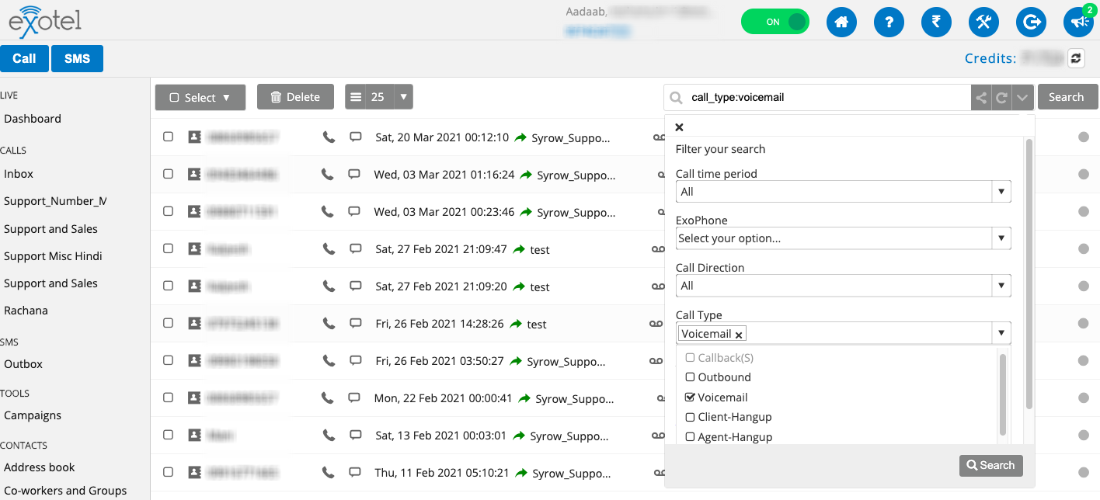Image resolution: width=1100 pixels, height=500 pixels.
Task: Click the top Search button
Action: [1066, 97]
